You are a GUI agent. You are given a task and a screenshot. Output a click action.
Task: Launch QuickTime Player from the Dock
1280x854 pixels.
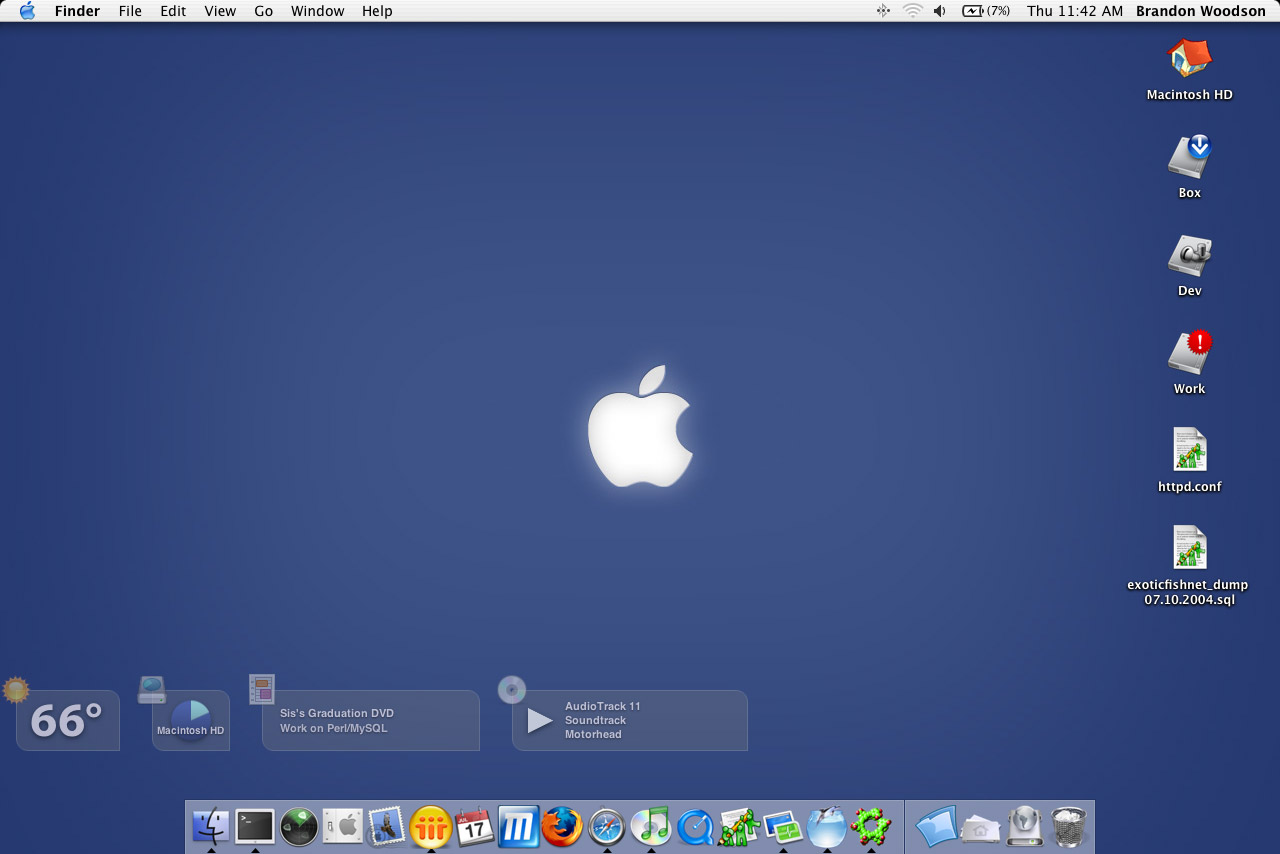point(695,826)
